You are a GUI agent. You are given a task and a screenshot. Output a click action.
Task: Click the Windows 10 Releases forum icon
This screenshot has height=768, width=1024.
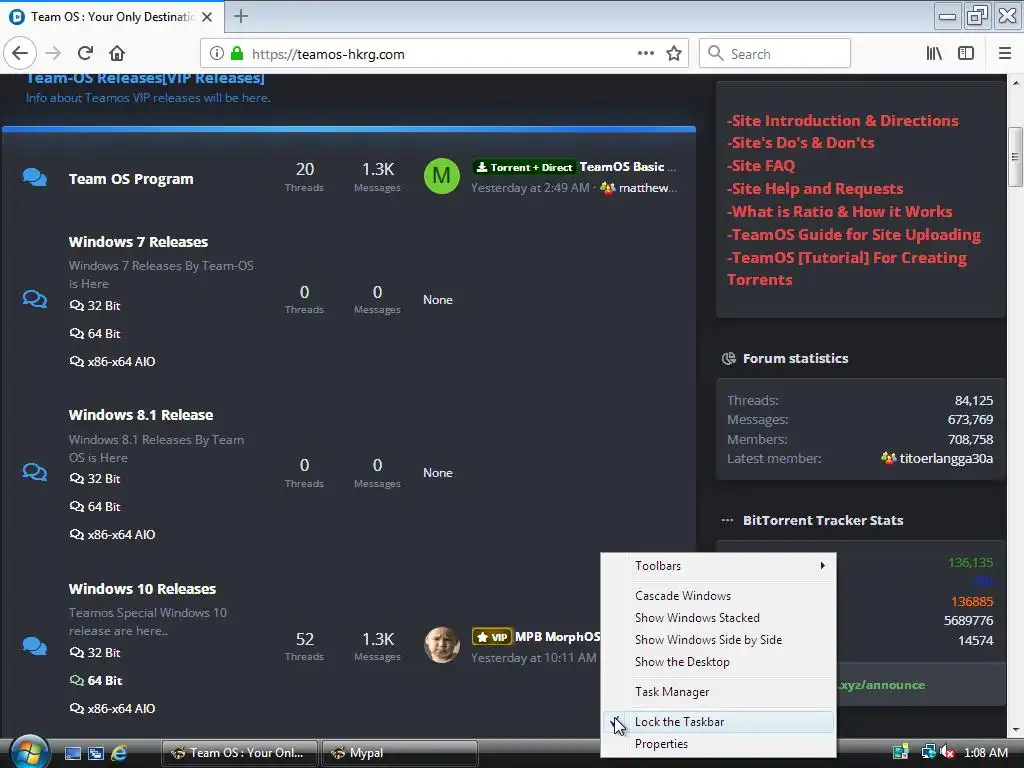[x=35, y=646]
